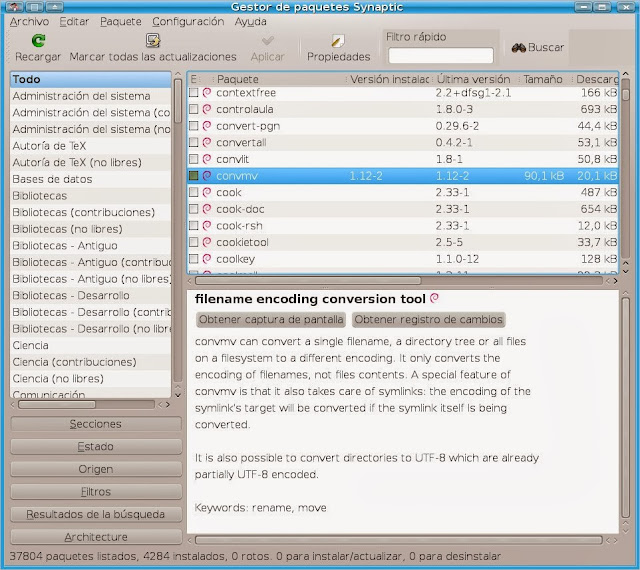Select the Administración del sistema category
Viewport: 640px width, 570px height.
90,96
